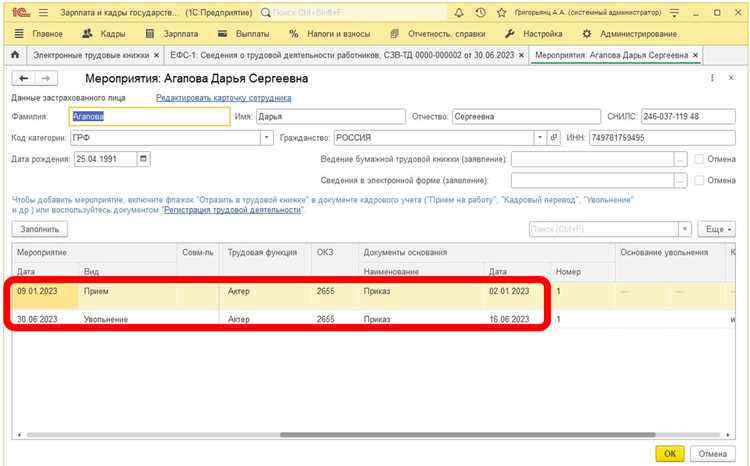Click the back arrow navigation button

(23, 78)
